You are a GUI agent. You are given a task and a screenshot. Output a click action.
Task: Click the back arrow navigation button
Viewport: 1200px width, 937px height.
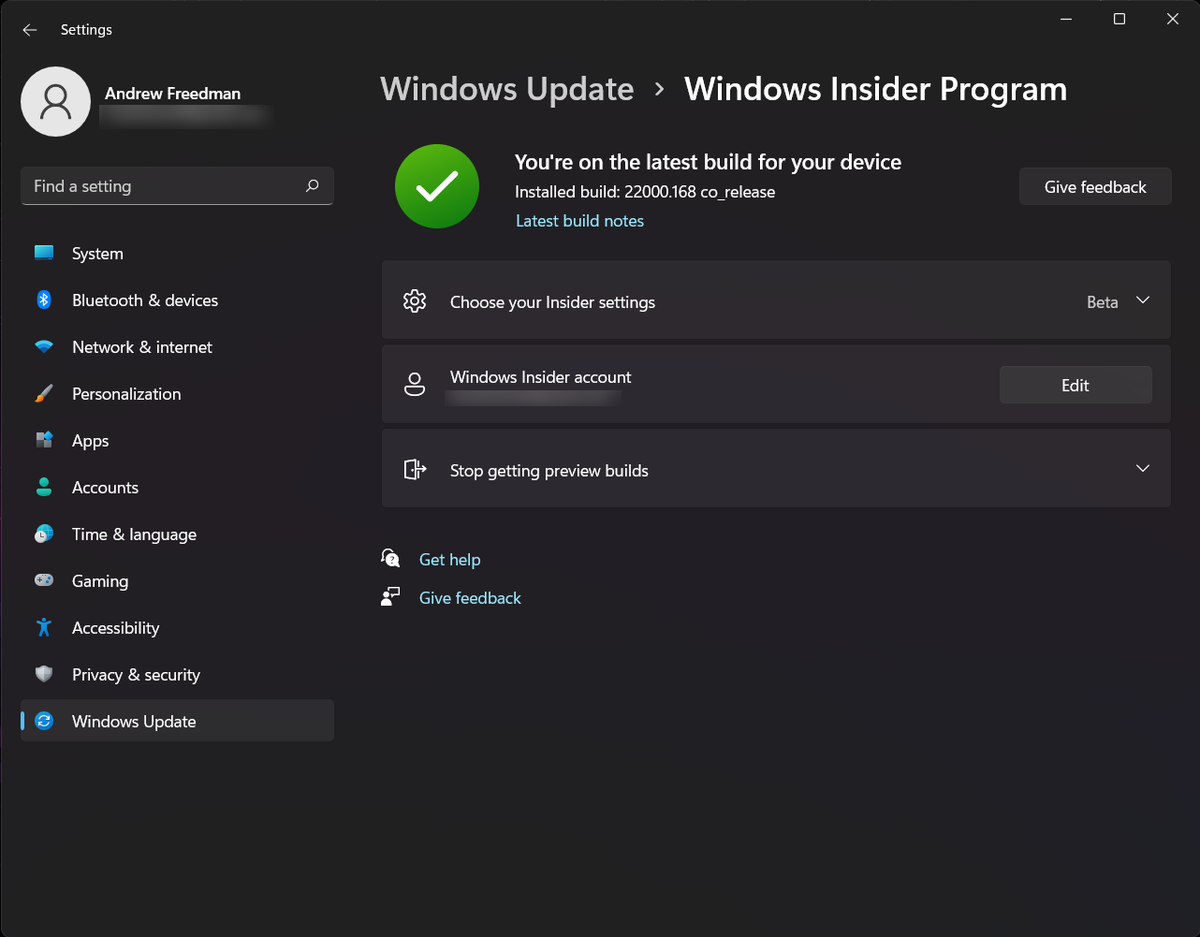[29, 29]
